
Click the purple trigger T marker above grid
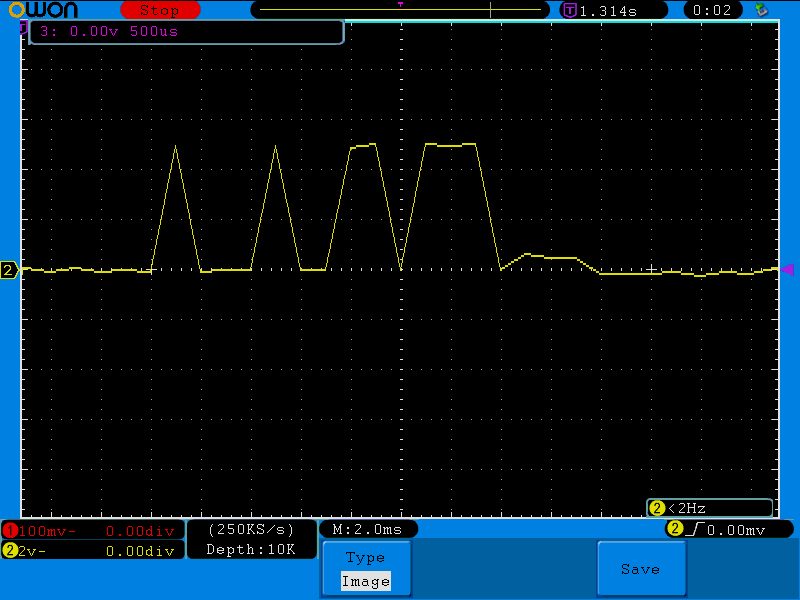(x=401, y=4)
